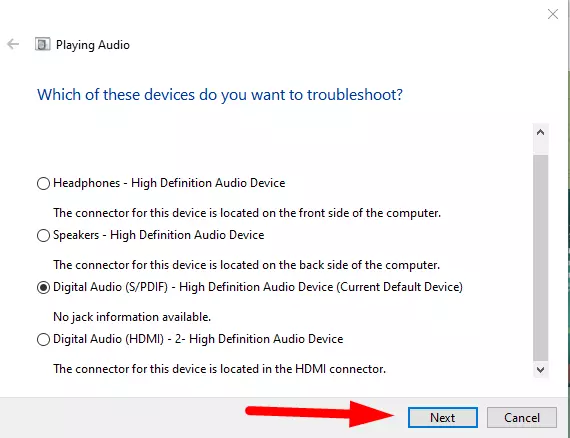Click the 'back side of the computer' description
Screen dimensions: 570x438
(246, 265)
